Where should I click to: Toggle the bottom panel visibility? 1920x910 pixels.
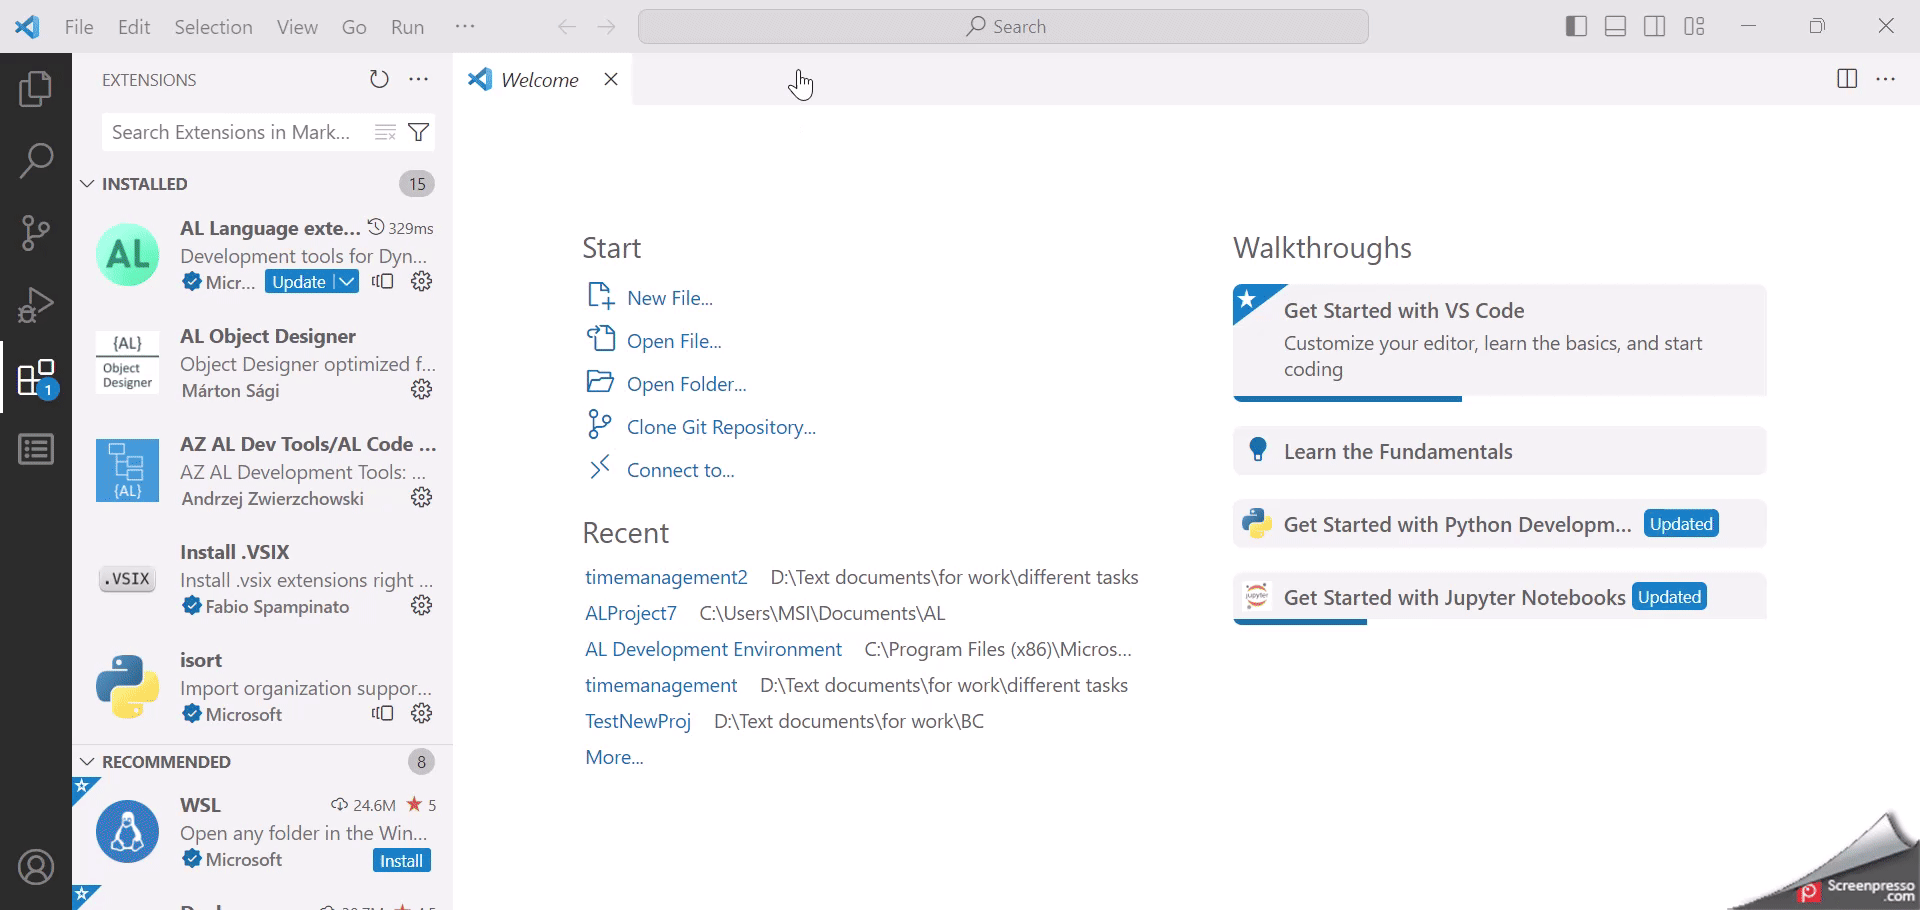(x=1615, y=27)
